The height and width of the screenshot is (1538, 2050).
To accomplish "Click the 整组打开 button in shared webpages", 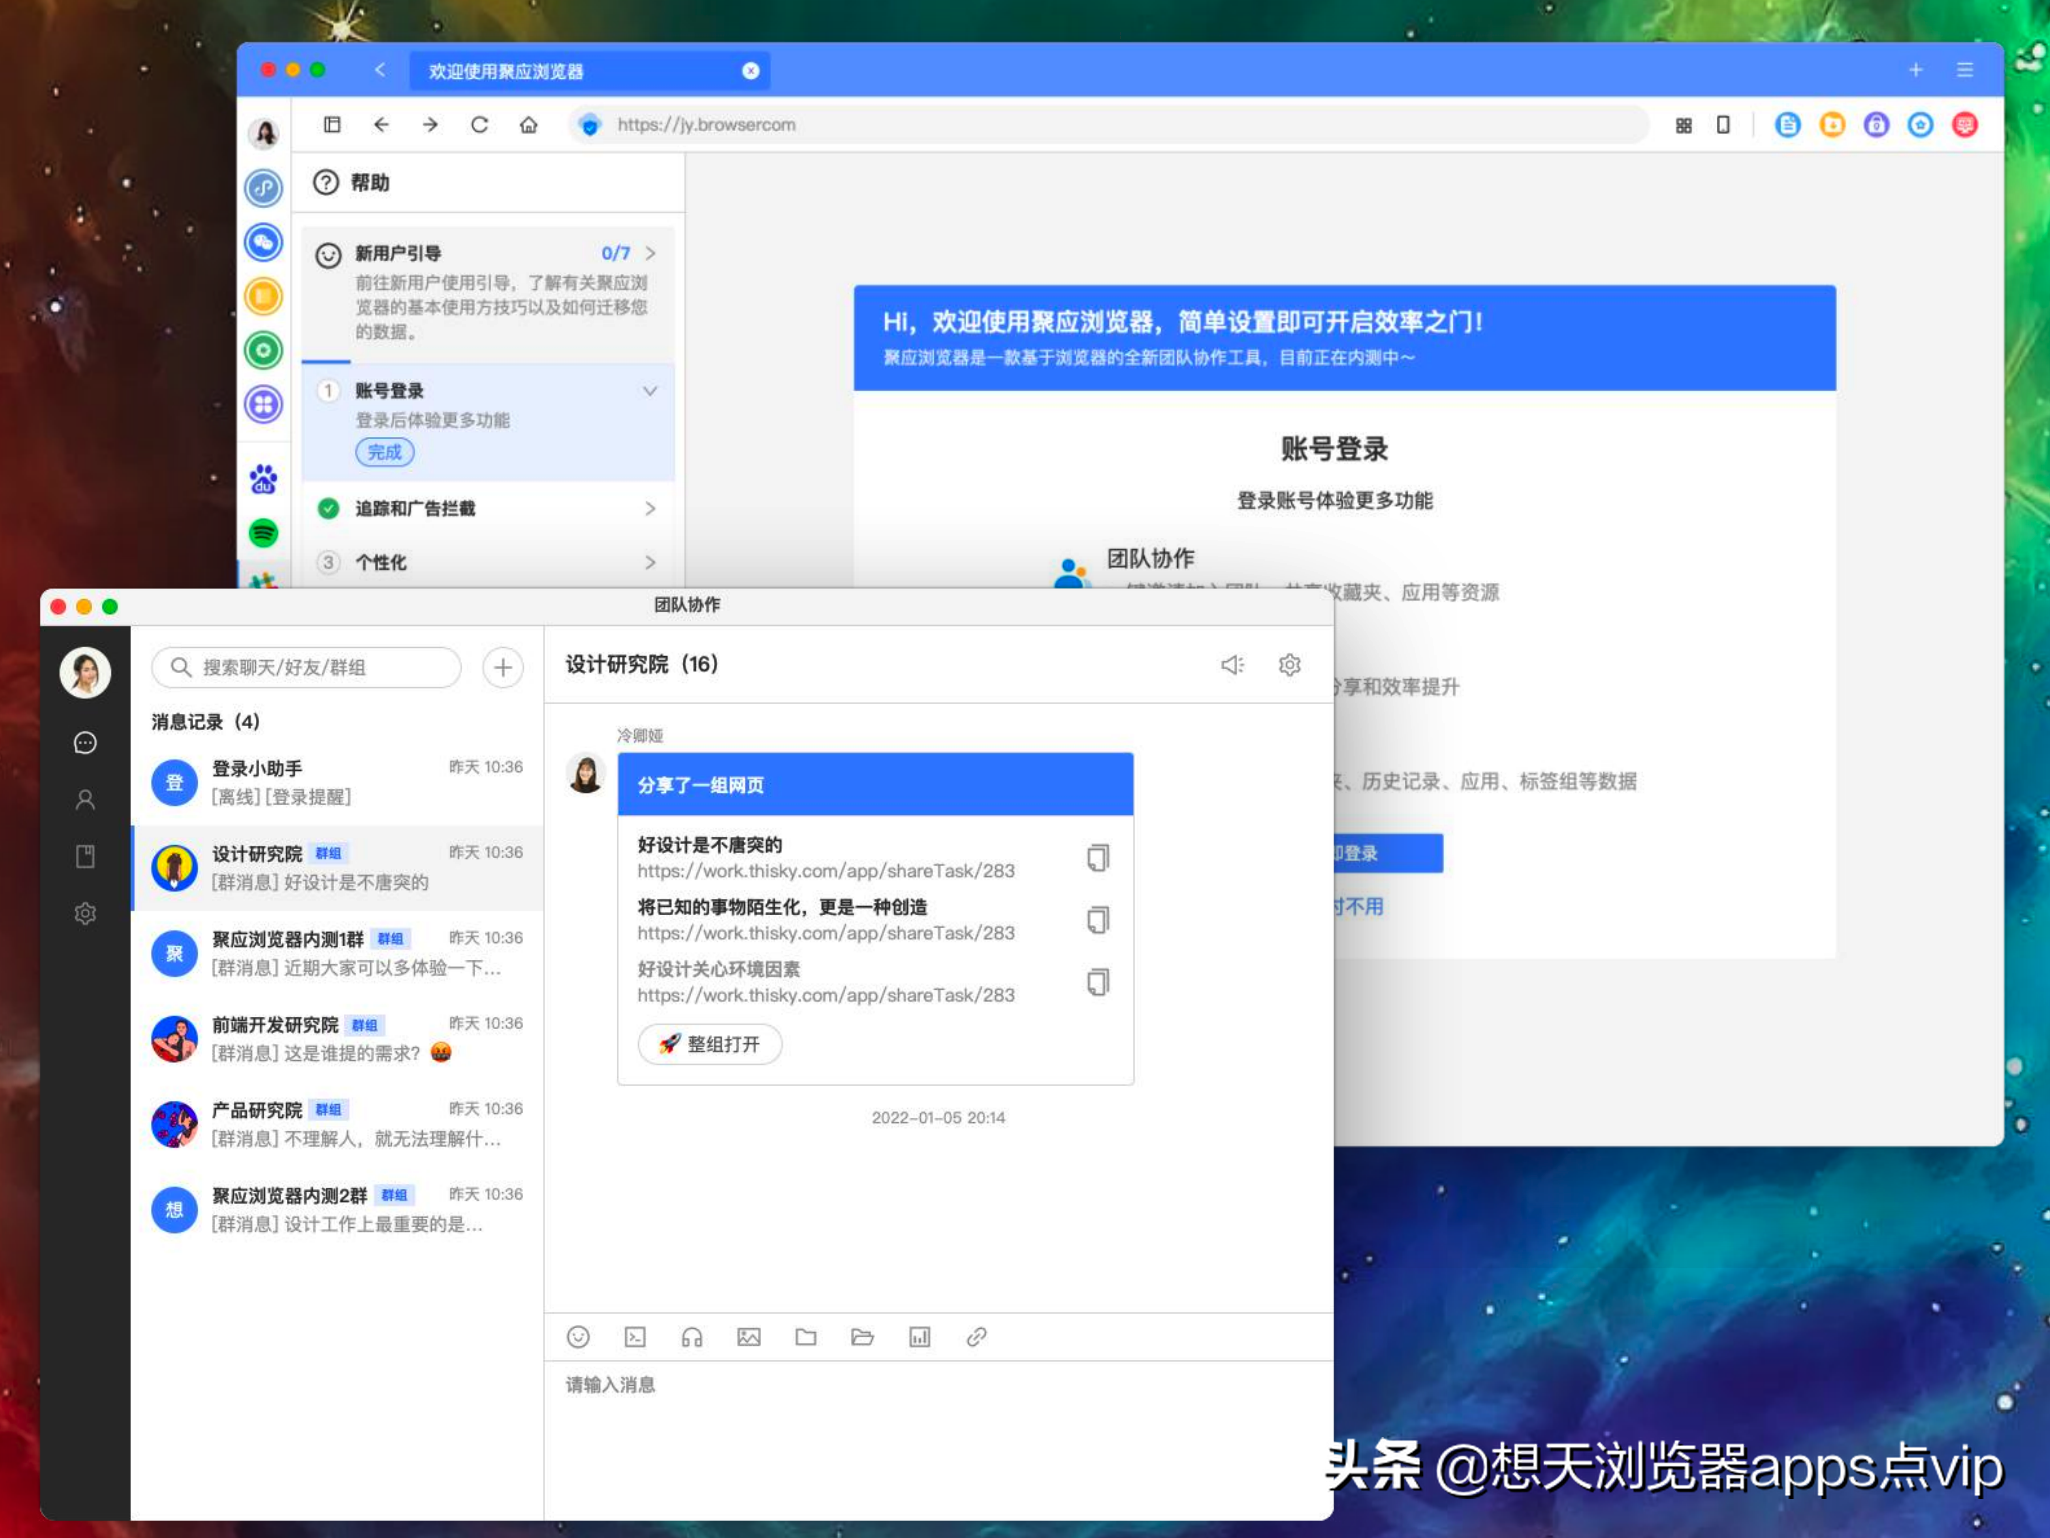I will click(710, 1043).
